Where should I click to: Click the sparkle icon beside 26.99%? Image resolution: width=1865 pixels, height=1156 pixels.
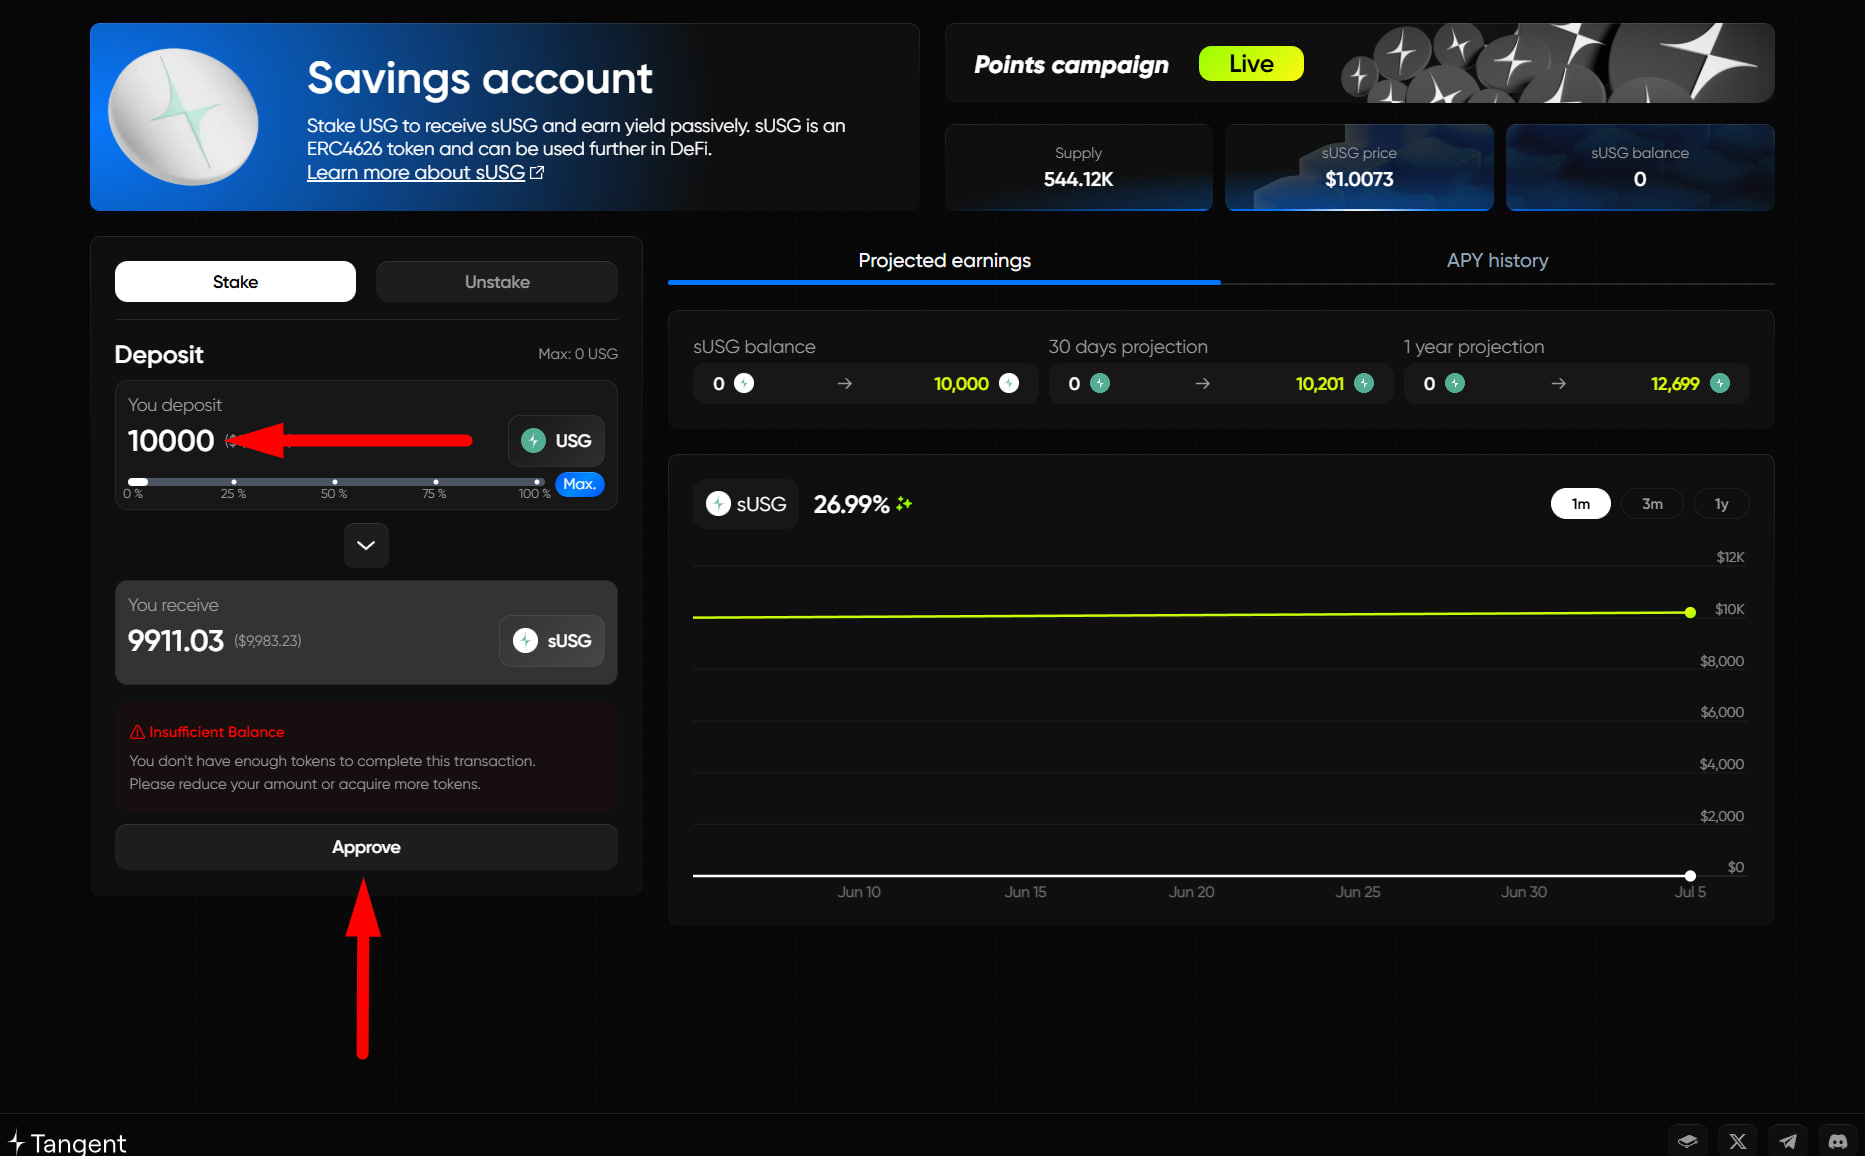(x=904, y=504)
